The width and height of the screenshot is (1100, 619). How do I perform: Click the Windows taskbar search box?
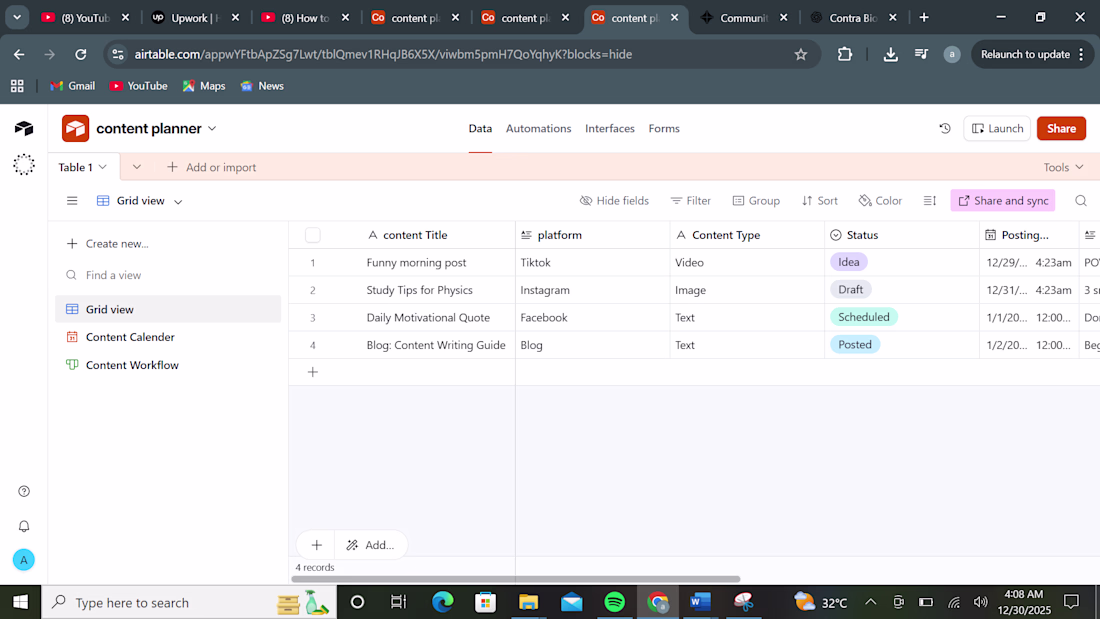click(x=189, y=602)
